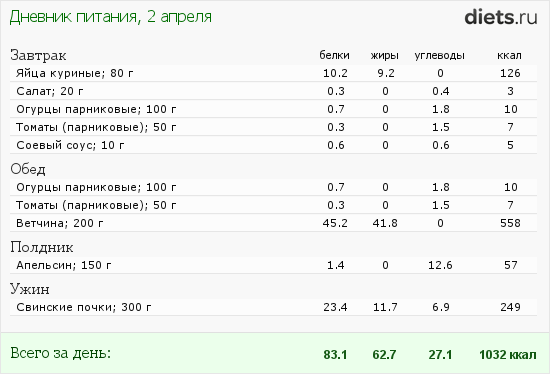The height and width of the screenshot is (374, 550).
Task: Click the Ветчина; 200 г entry
Action: pyautogui.click(x=273, y=223)
